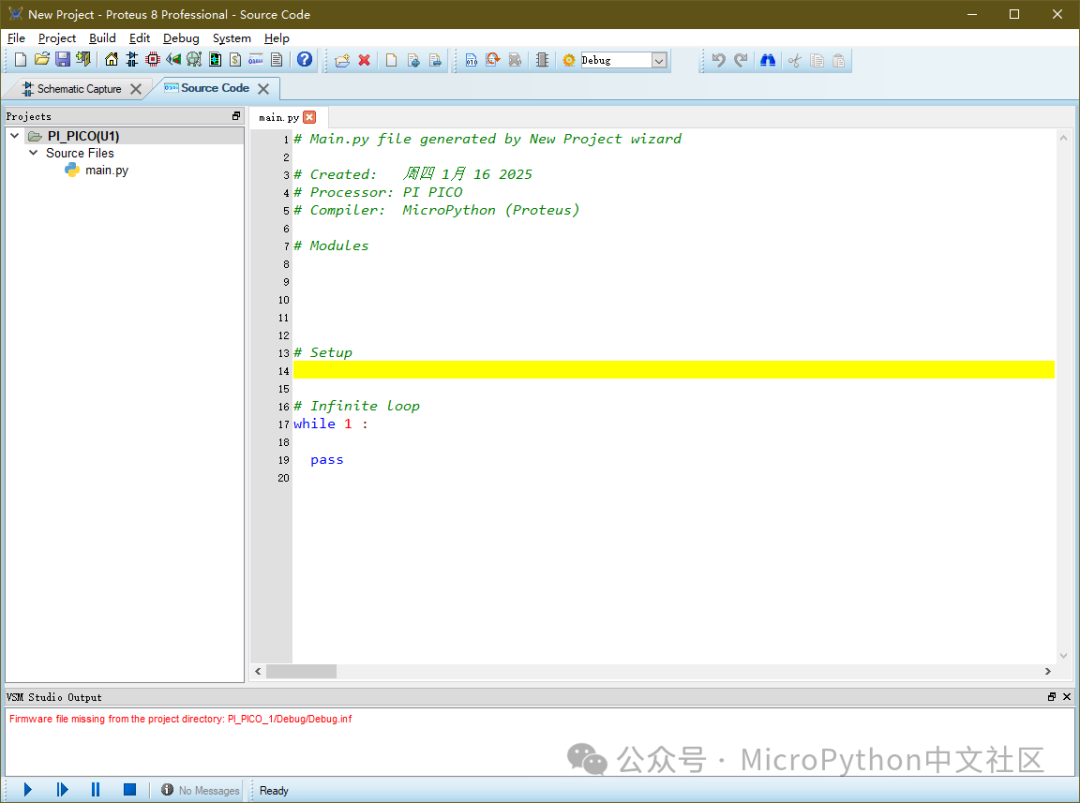The height and width of the screenshot is (803, 1080).
Task: Click the Step simulation button
Action: point(62,789)
